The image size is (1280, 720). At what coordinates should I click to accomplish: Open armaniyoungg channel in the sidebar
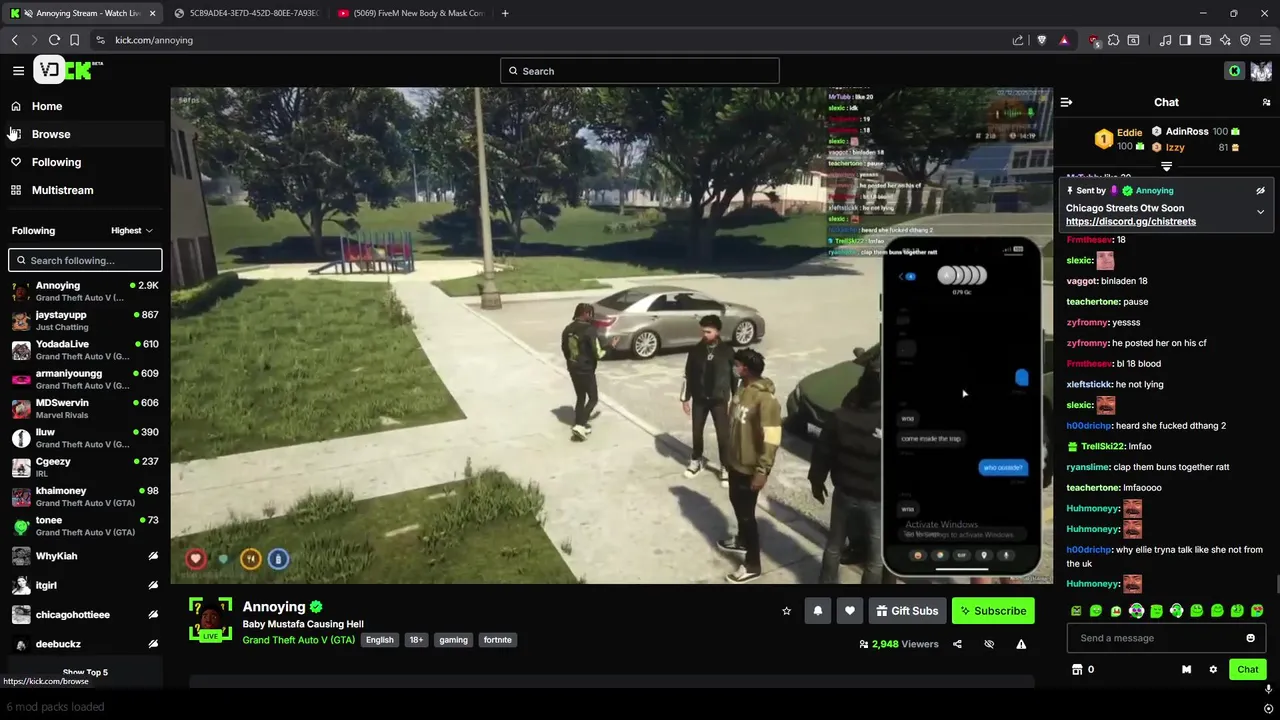[85, 379]
